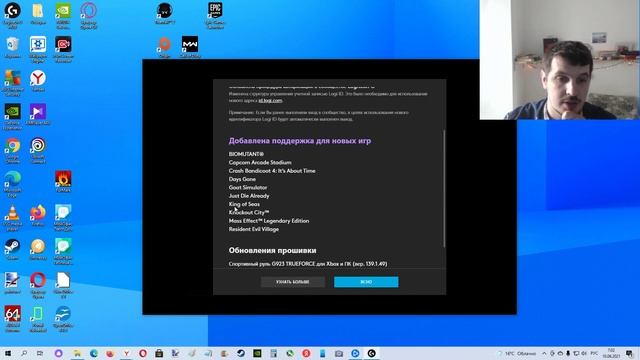
Task: Select Goat Simulator entry
Action: coord(248,188)
